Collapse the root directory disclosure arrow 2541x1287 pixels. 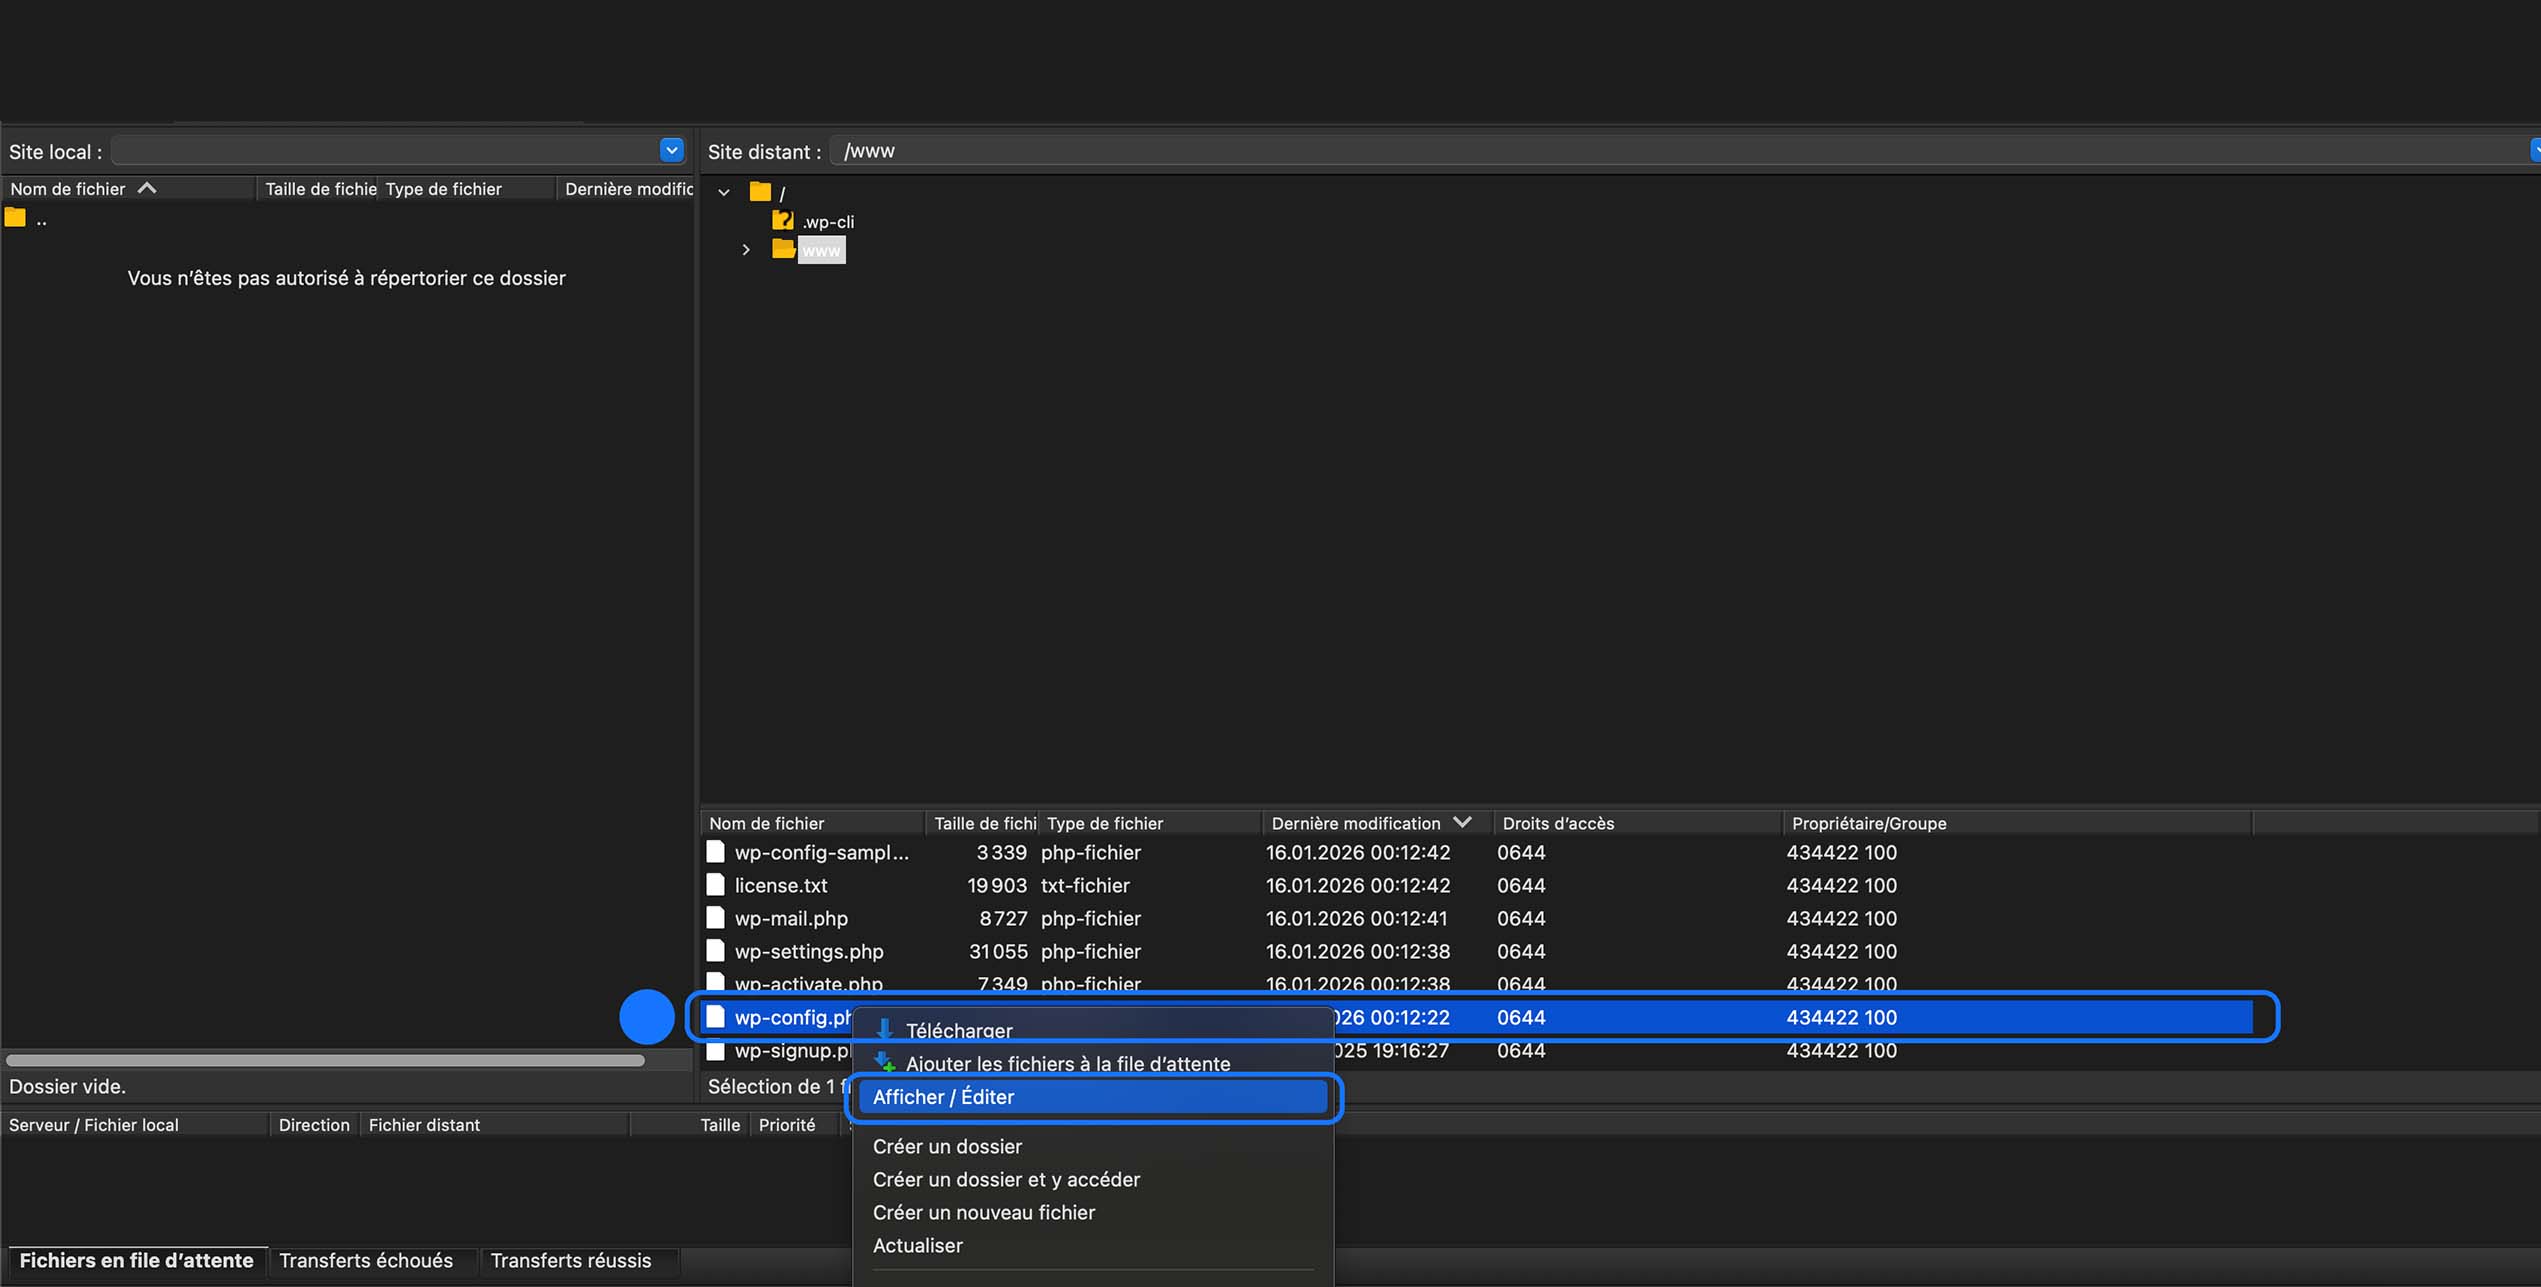click(724, 191)
